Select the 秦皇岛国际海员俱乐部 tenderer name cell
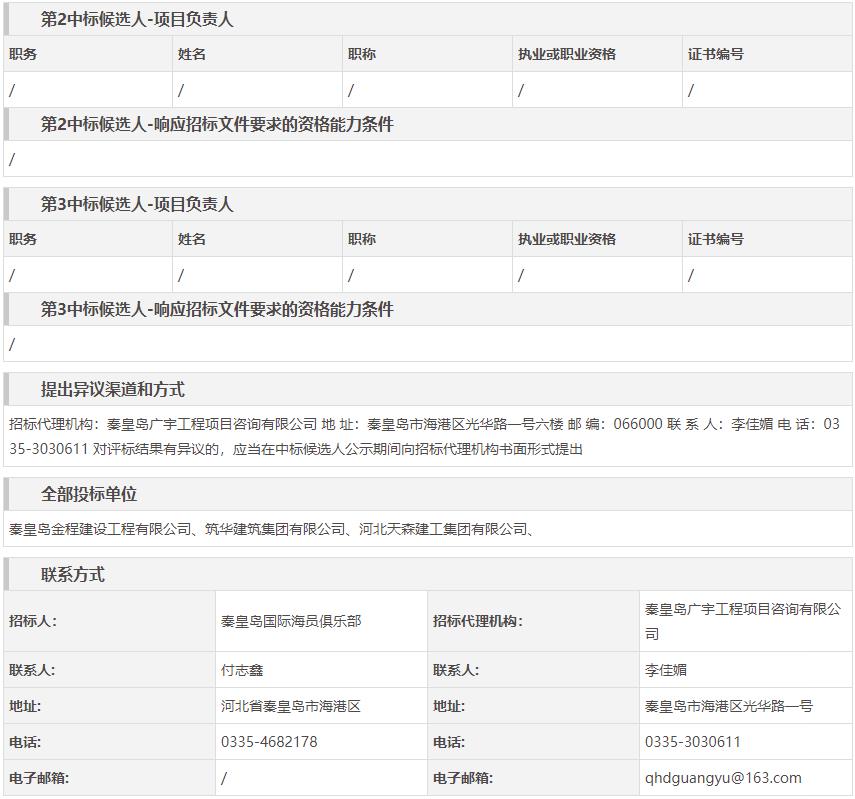 click(x=291, y=621)
